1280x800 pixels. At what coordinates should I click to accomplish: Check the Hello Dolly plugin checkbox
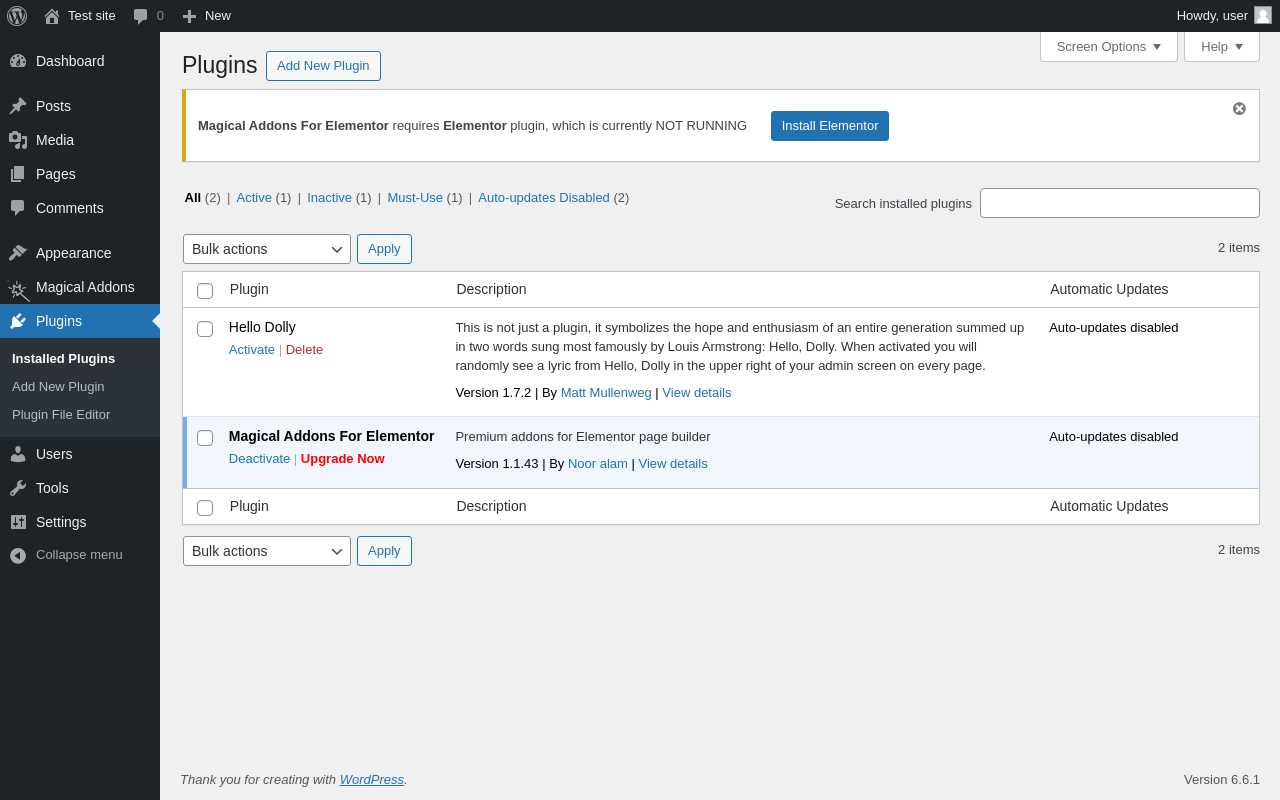click(x=205, y=329)
